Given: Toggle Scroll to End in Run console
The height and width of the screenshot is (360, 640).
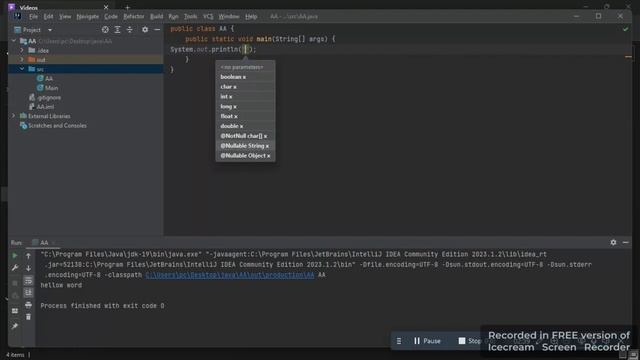Looking at the screenshot, I should point(28,293).
